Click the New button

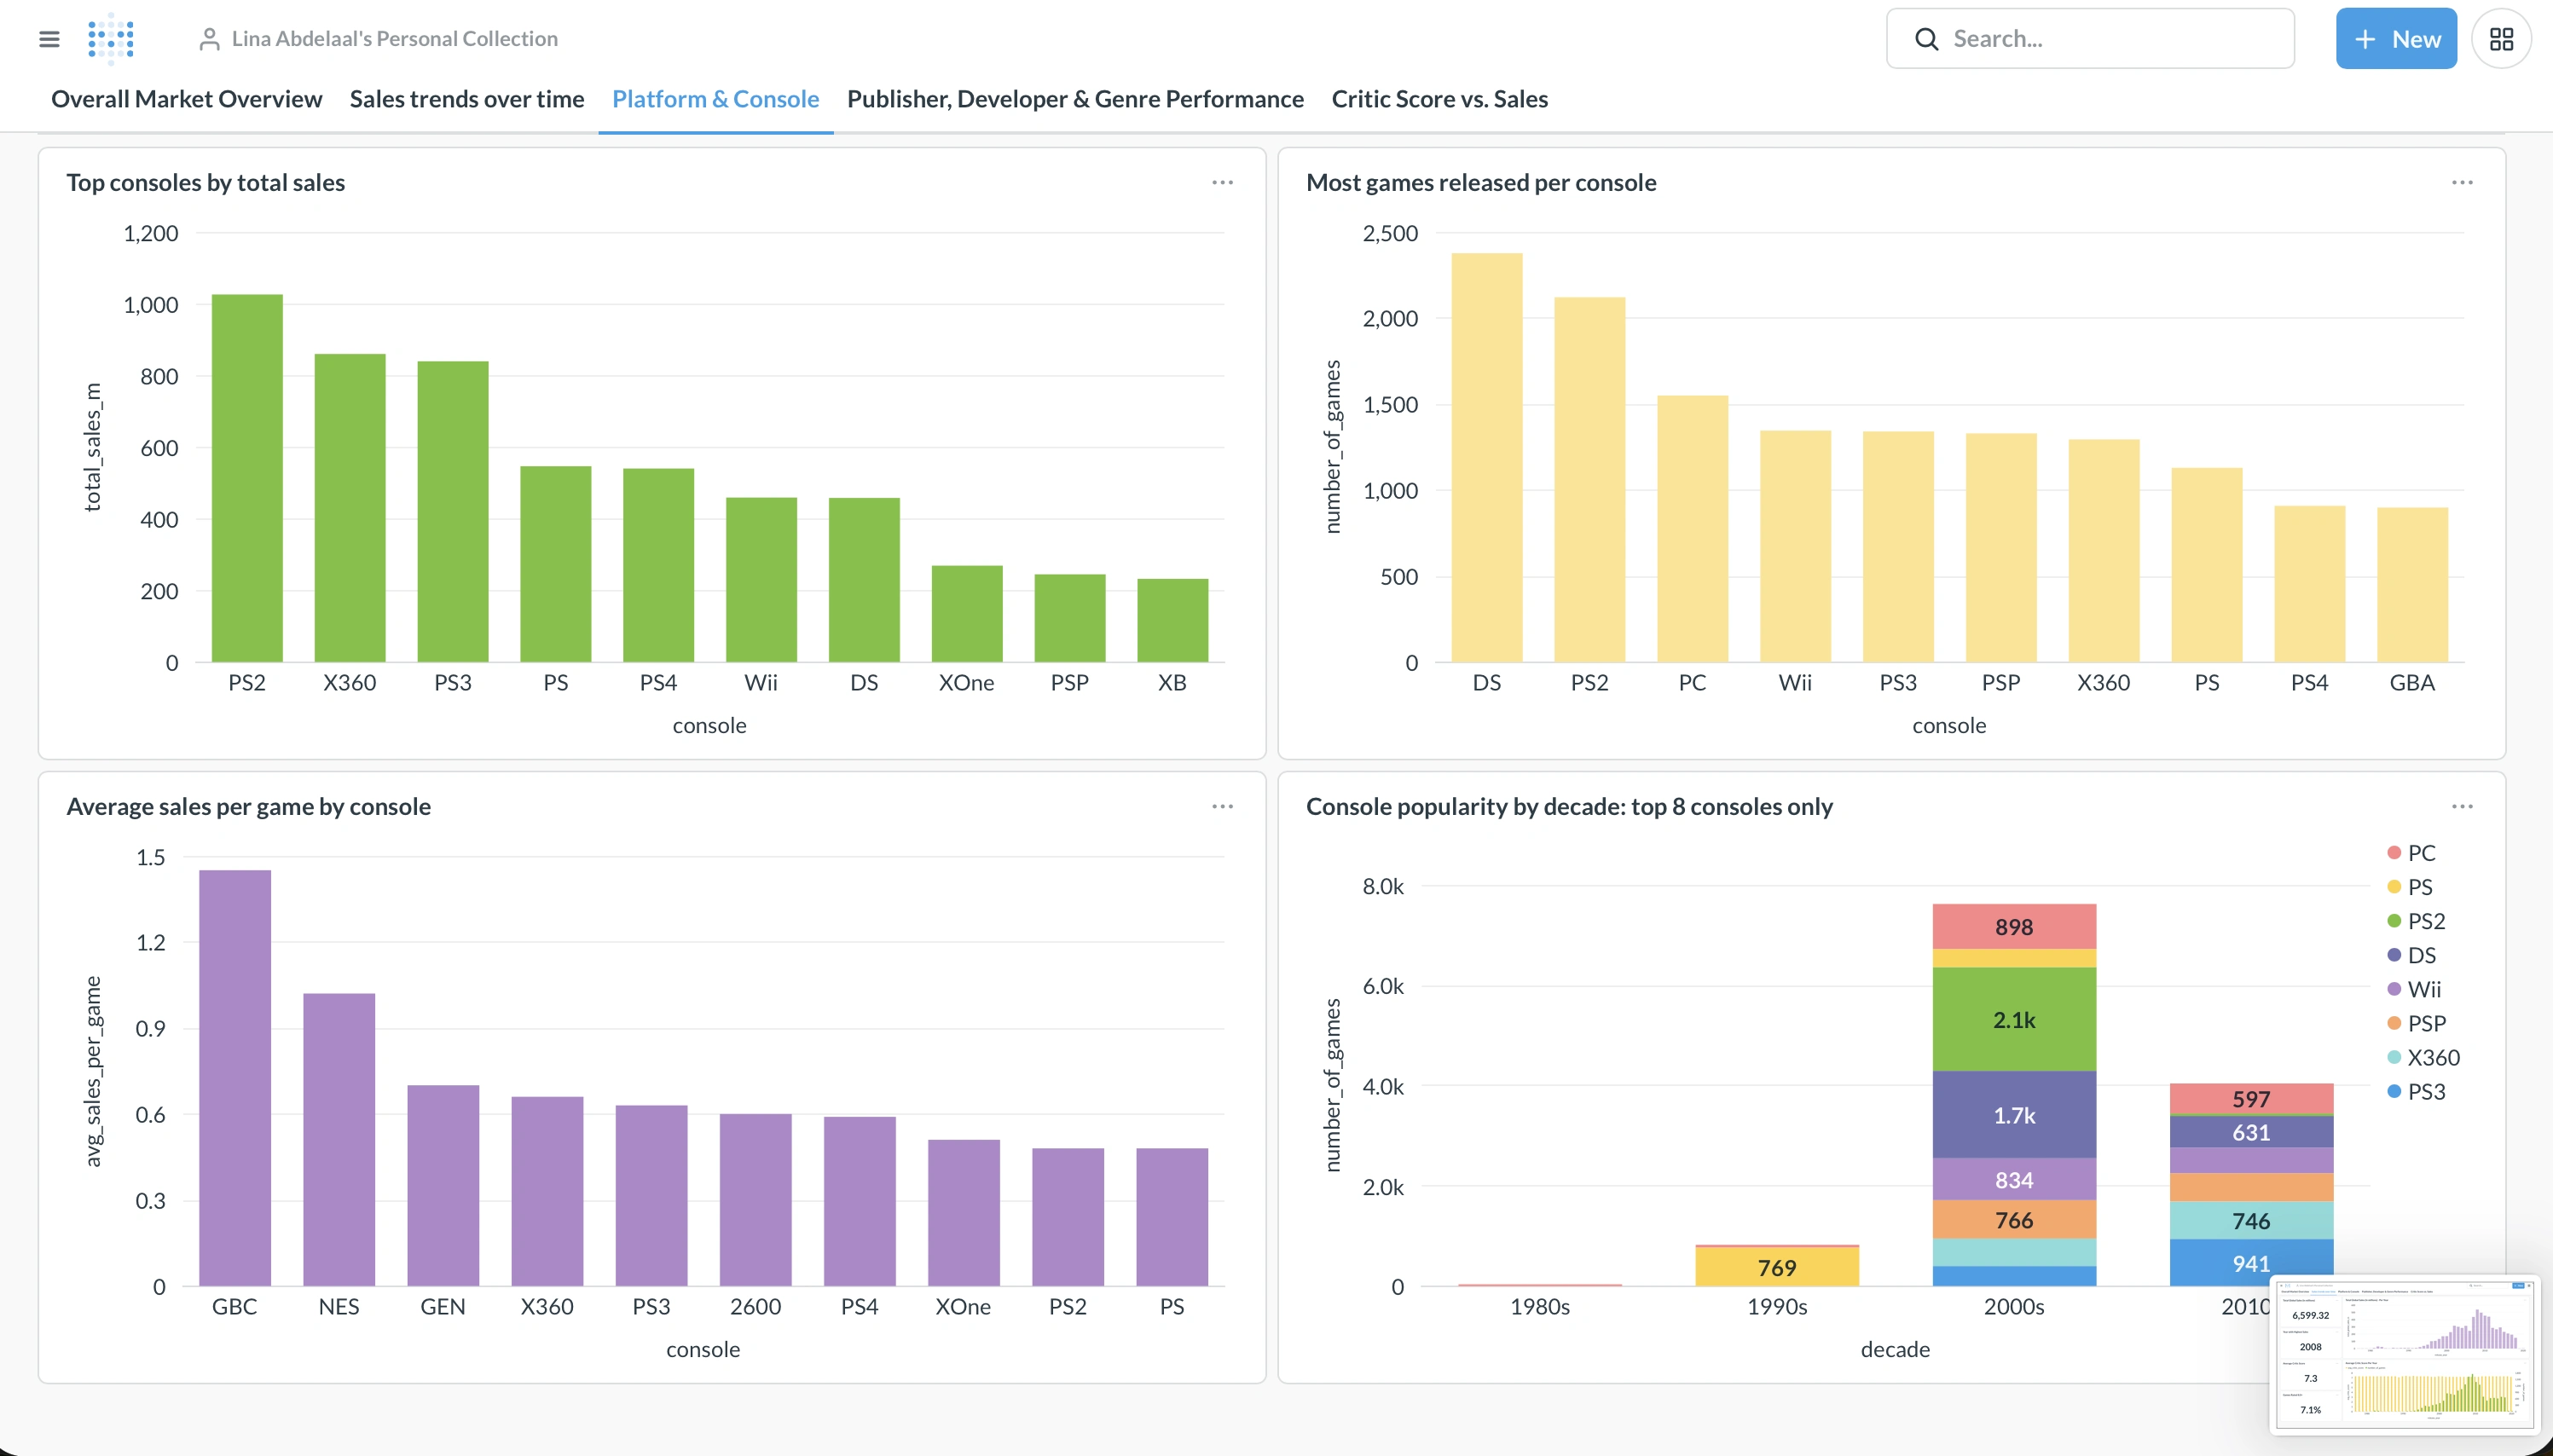2395,39
